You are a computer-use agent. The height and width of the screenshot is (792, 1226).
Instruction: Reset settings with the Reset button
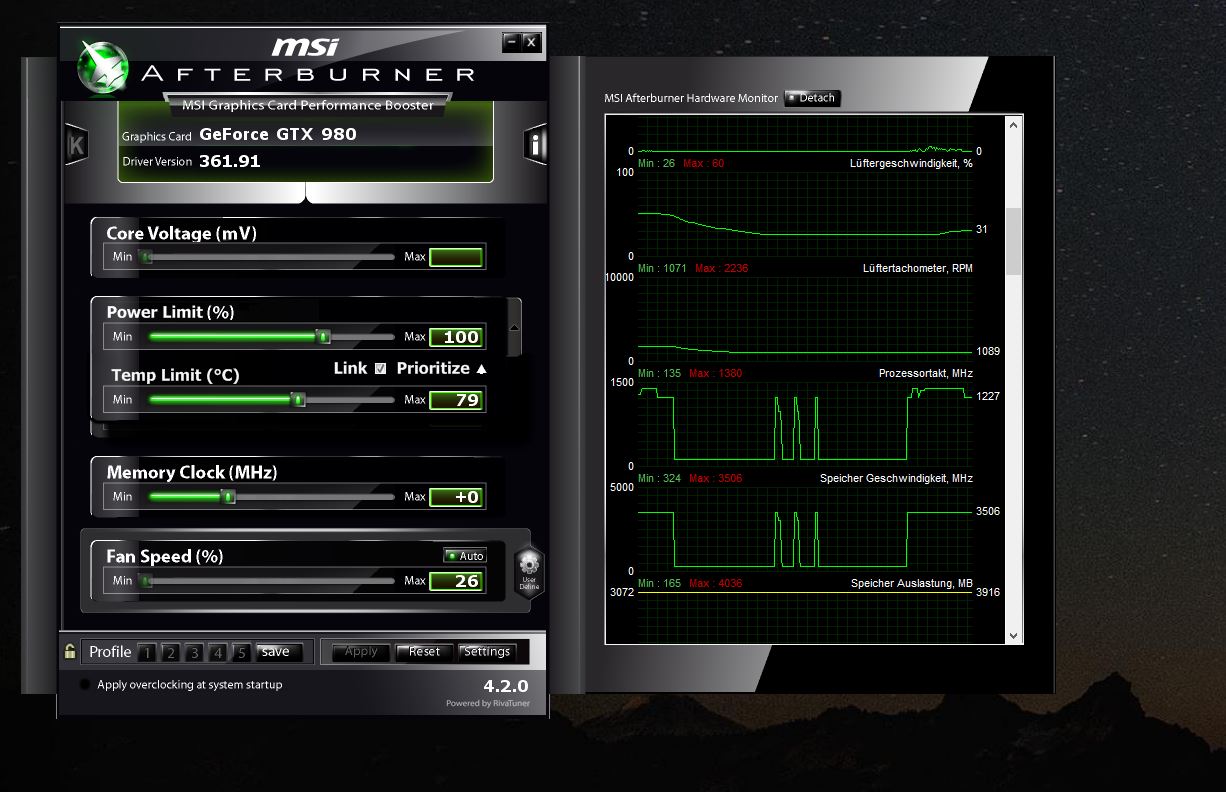[x=424, y=652]
